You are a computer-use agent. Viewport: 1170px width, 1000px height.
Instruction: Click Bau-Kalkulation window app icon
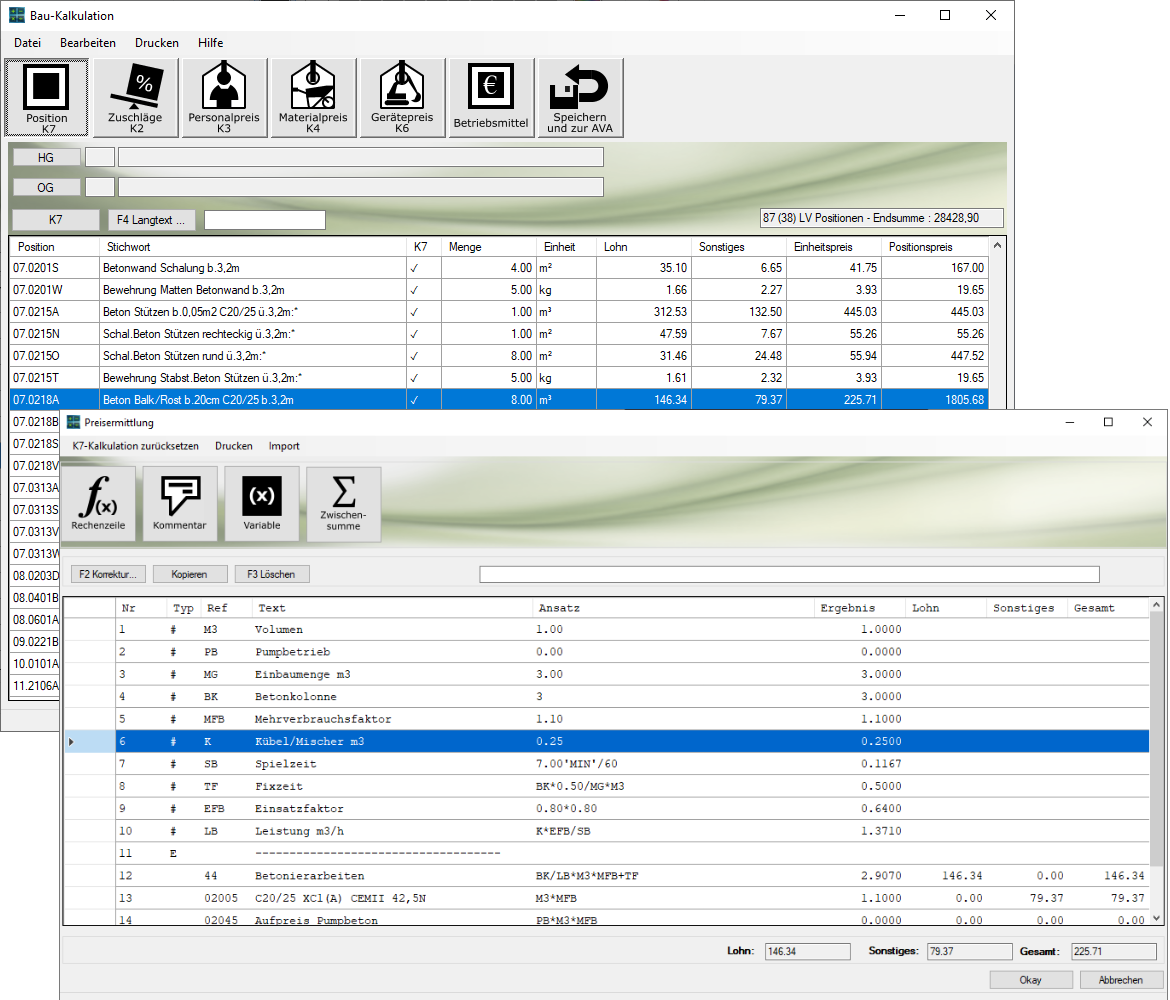16,15
